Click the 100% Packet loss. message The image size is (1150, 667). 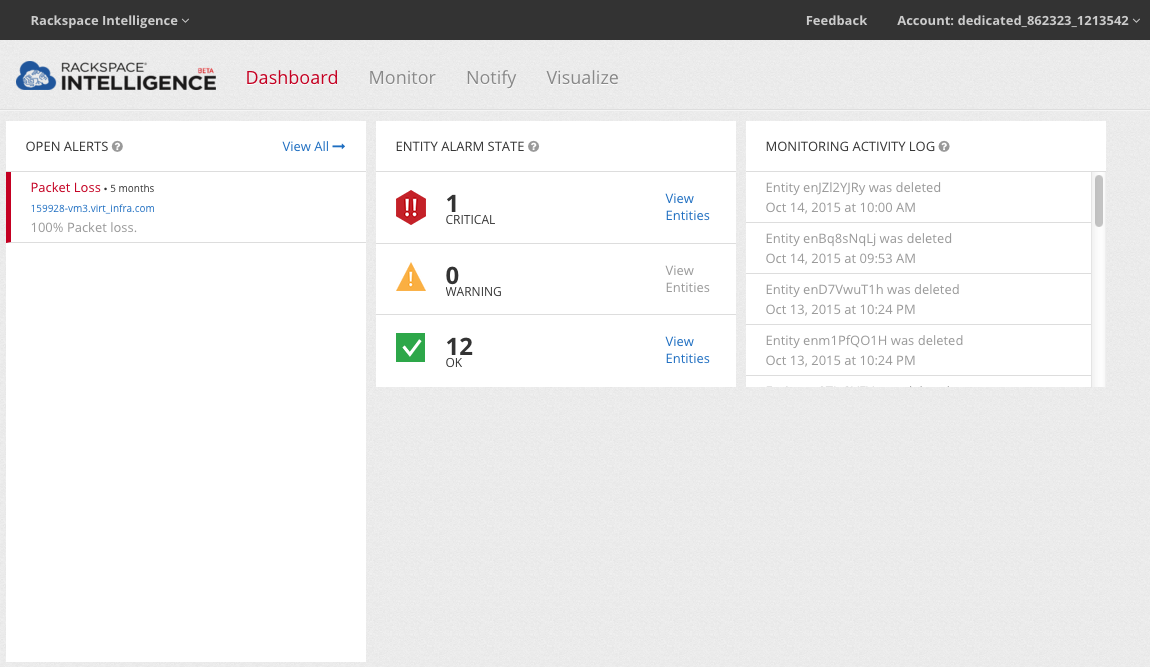tap(84, 227)
